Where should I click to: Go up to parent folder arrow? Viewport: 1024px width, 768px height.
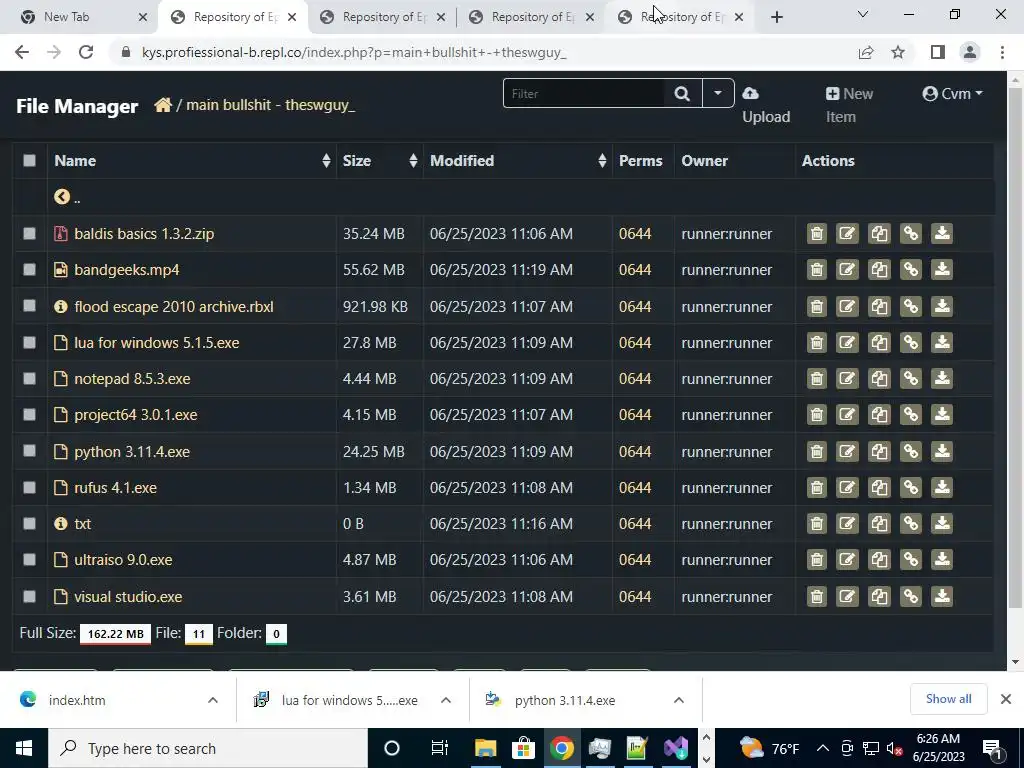[x=62, y=197]
